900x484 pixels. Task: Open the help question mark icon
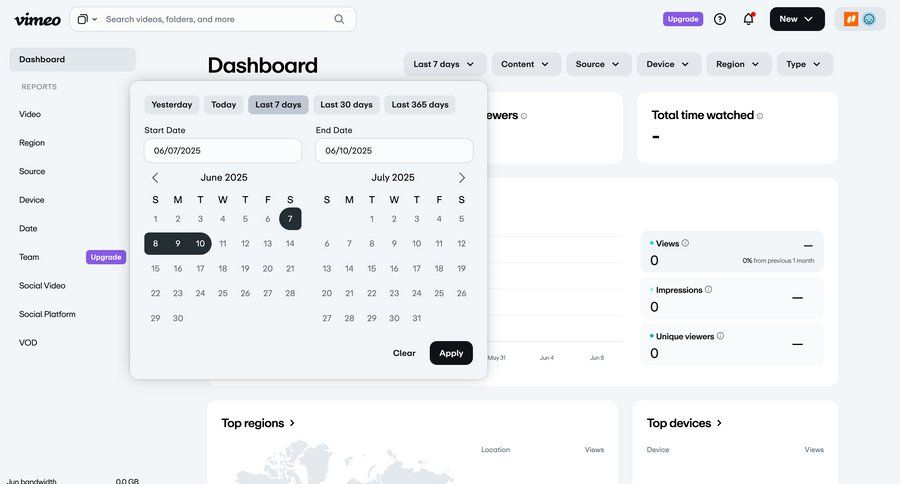coord(720,19)
